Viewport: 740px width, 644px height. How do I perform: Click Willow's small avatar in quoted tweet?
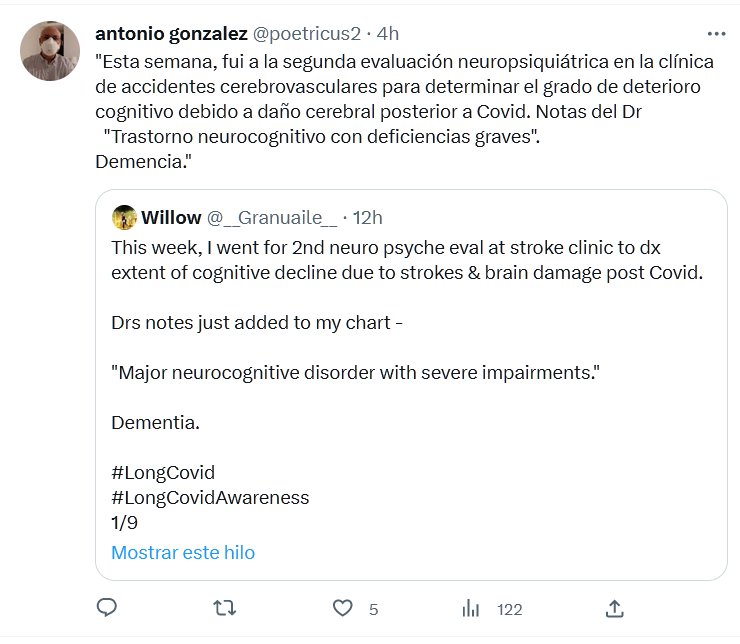(124, 218)
